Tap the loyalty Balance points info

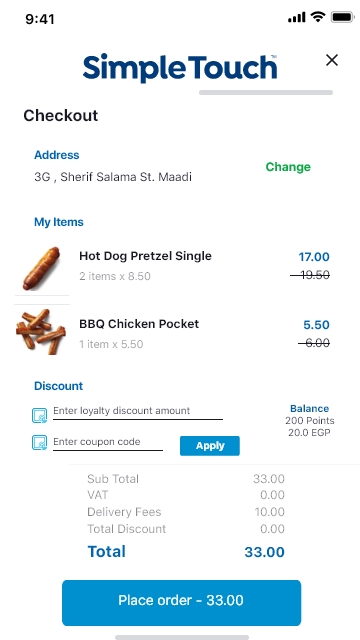[310, 420]
